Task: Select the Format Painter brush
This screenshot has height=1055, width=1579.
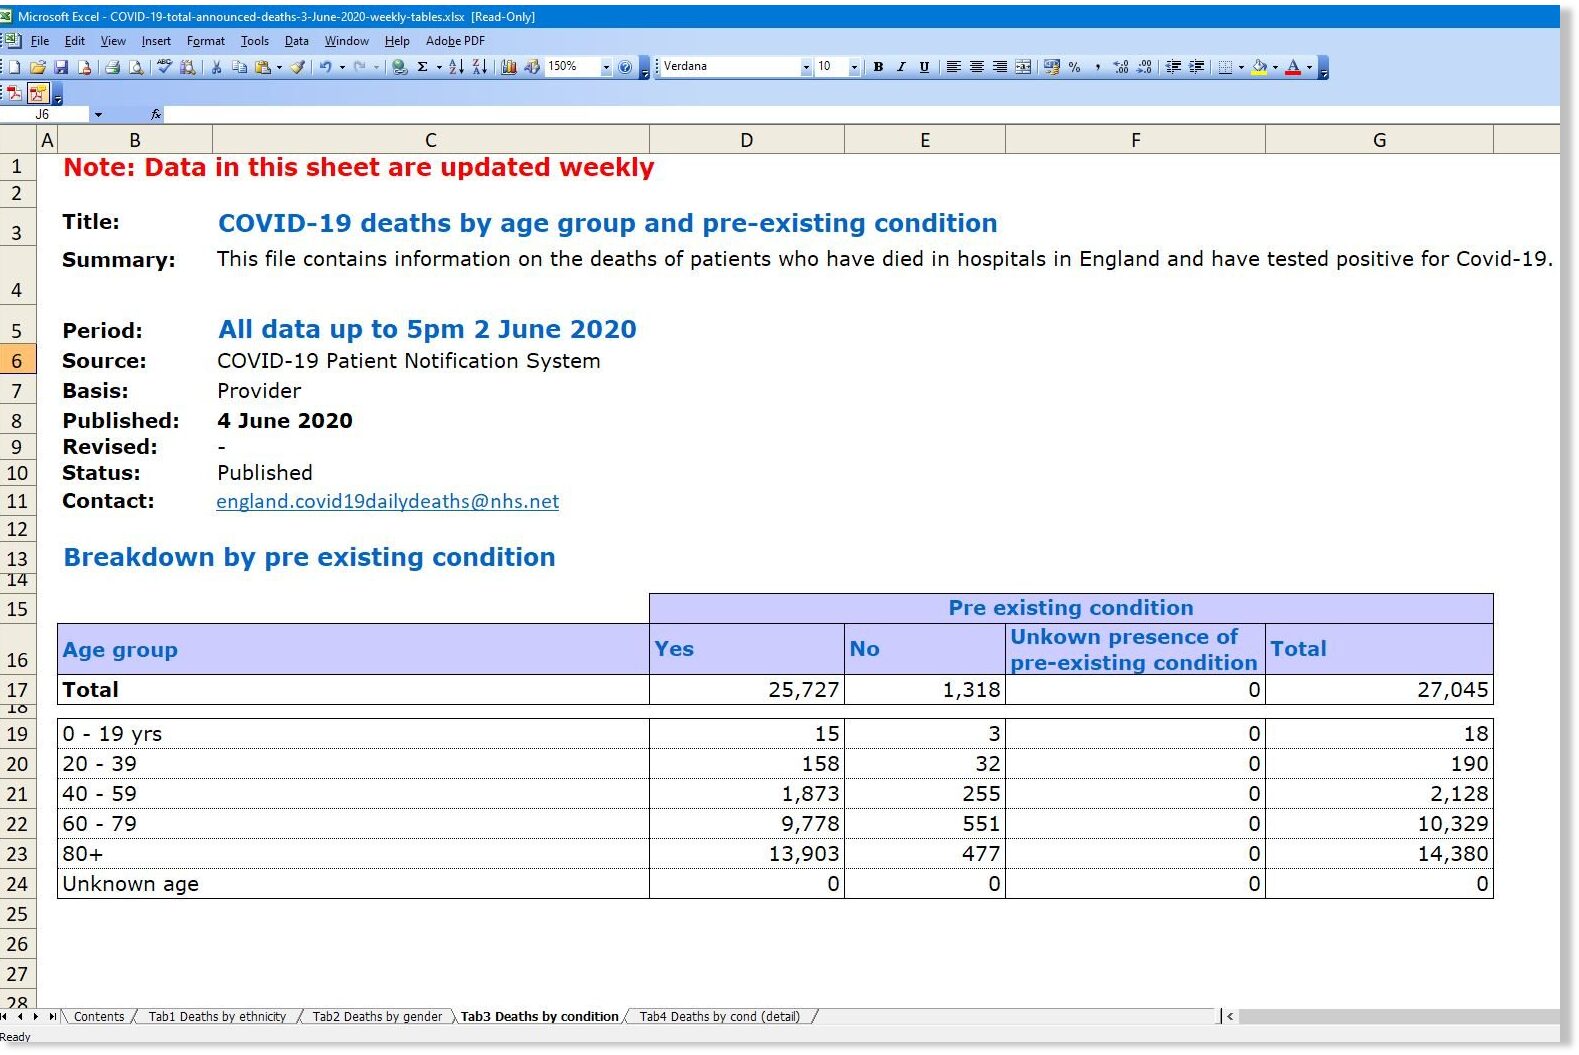Action: 297,67
